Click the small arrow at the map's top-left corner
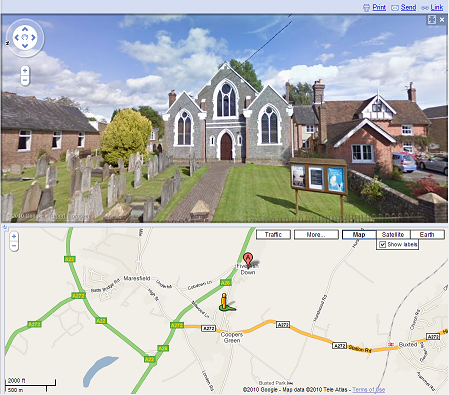The image size is (449, 395). 5,227
